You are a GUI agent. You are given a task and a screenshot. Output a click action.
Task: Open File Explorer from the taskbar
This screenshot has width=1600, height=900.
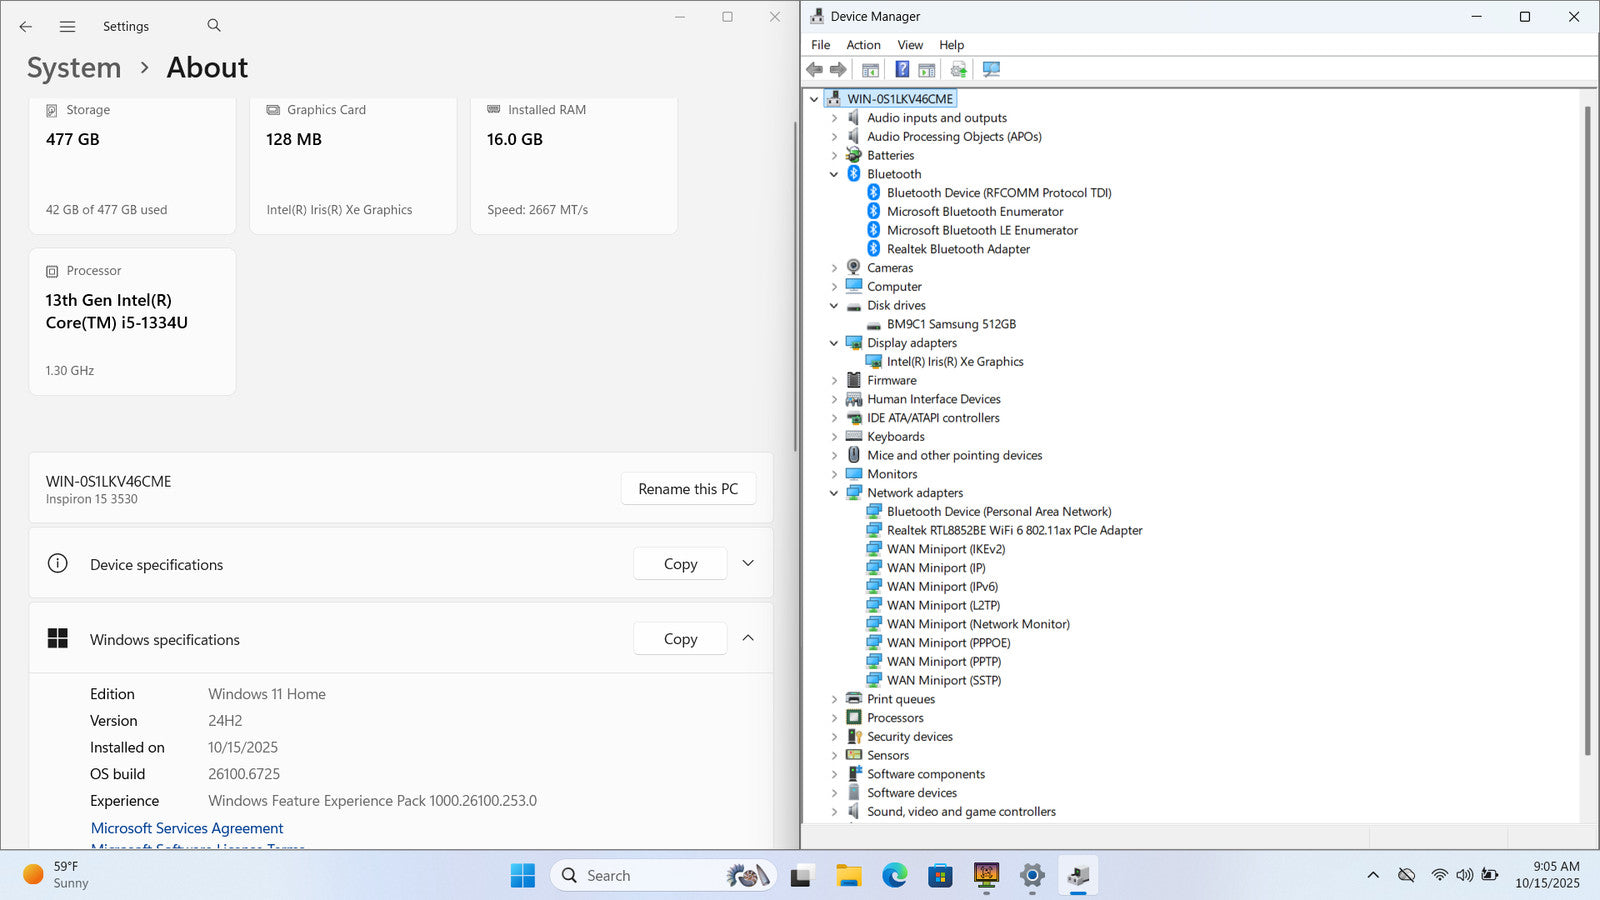click(849, 876)
